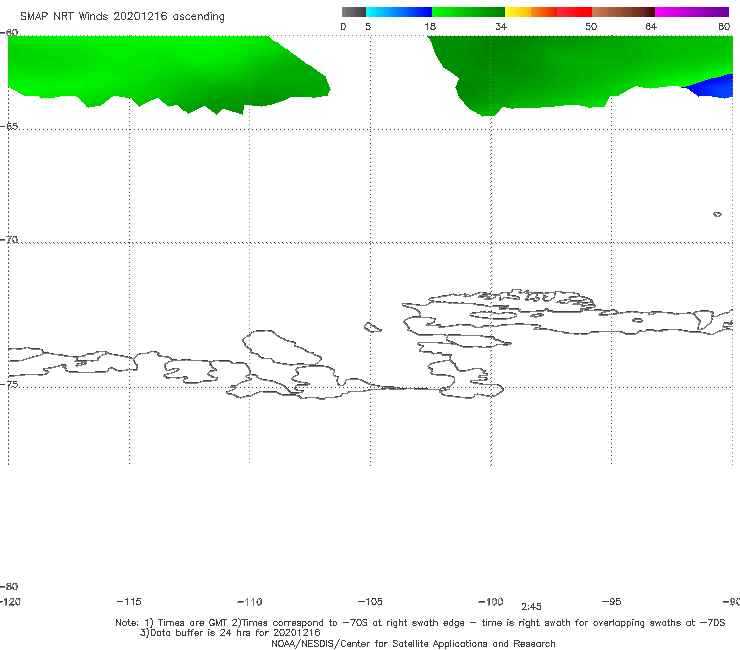Click the '-95' longitude axis label

pos(612,601)
